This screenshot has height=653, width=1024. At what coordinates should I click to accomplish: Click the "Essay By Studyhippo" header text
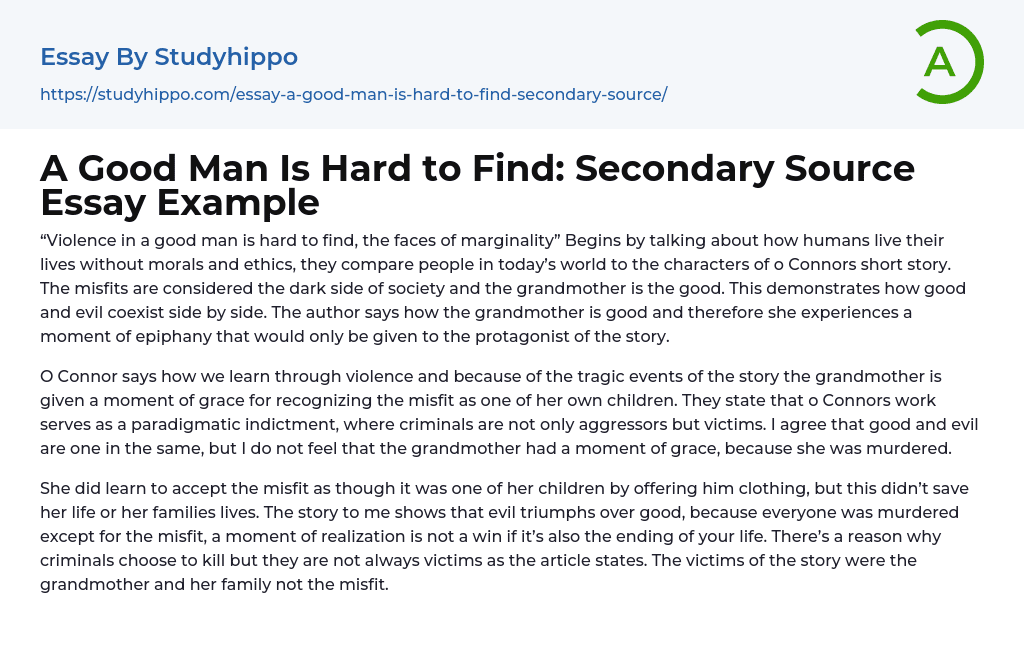point(169,57)
